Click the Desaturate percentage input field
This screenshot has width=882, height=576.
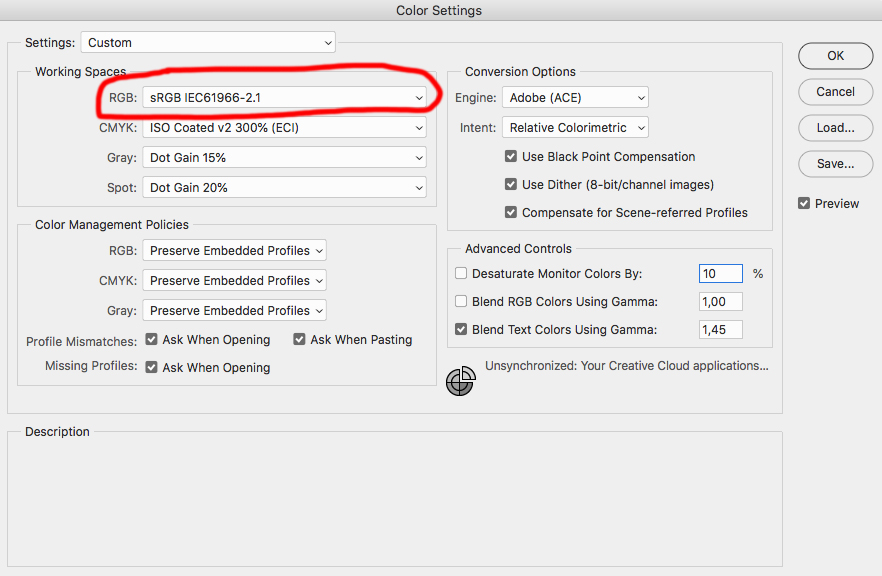click(720, 273)
